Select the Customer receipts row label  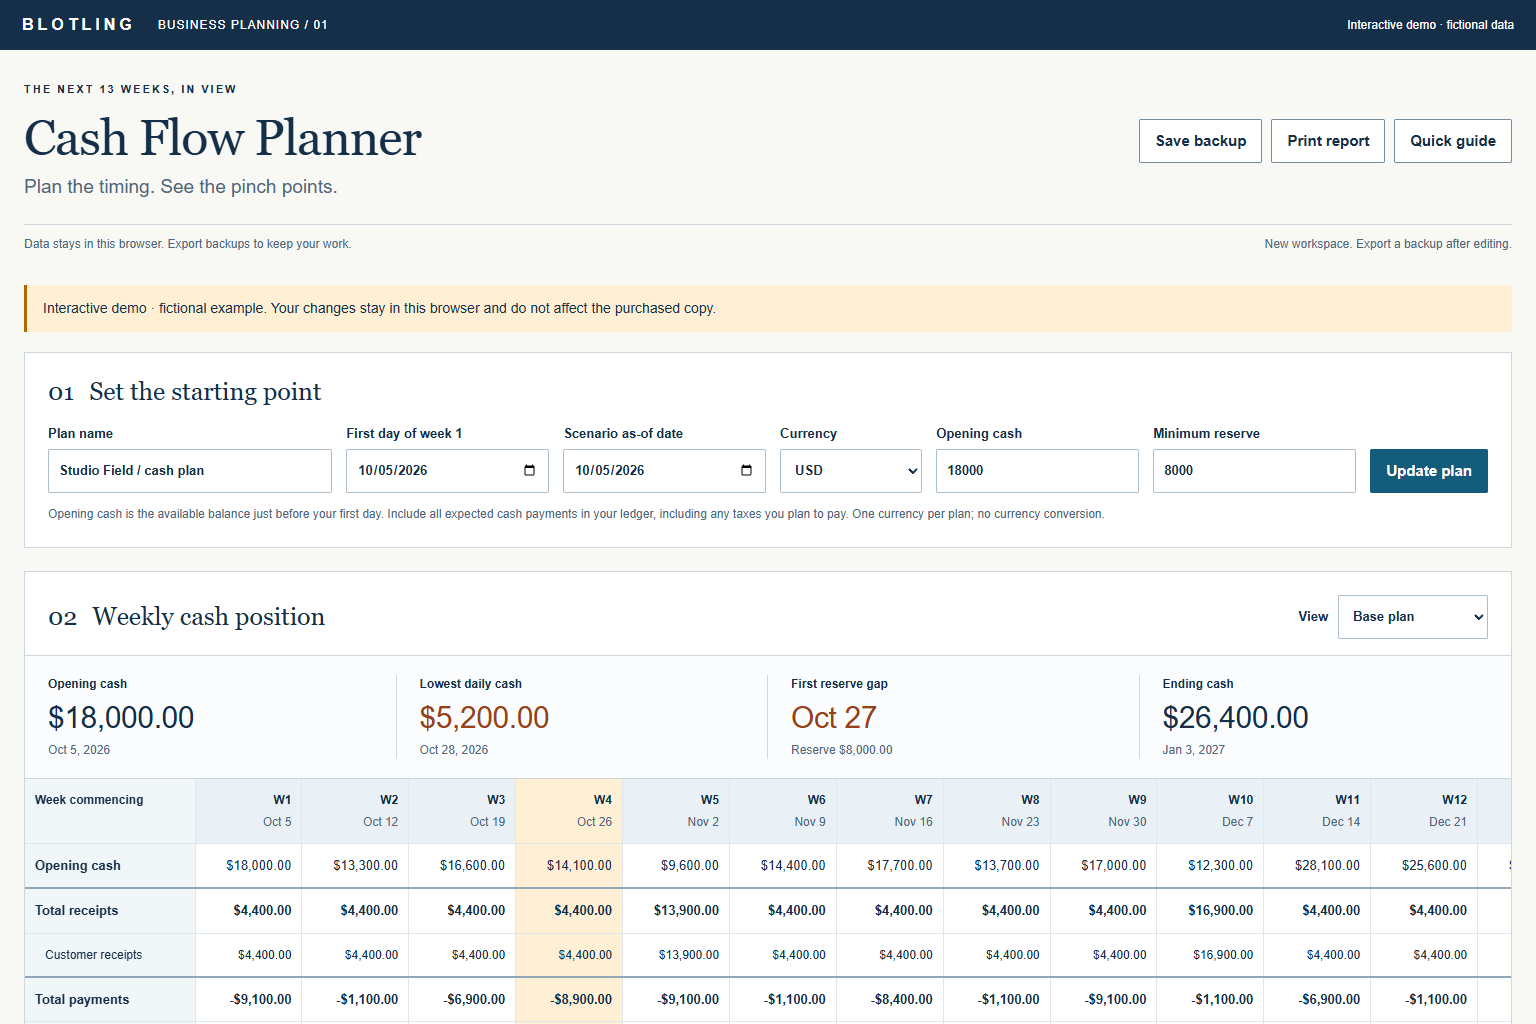coord(110,955)
